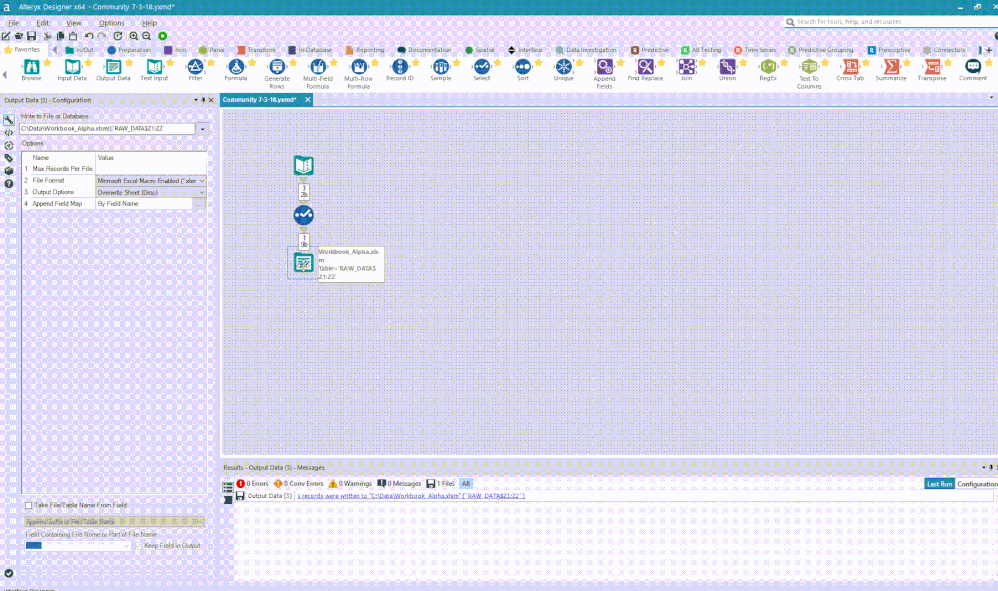Image resolution: width=998 pixels, height=591 pixels.
Task: Select the Comment tool
Action: (973, 70)
